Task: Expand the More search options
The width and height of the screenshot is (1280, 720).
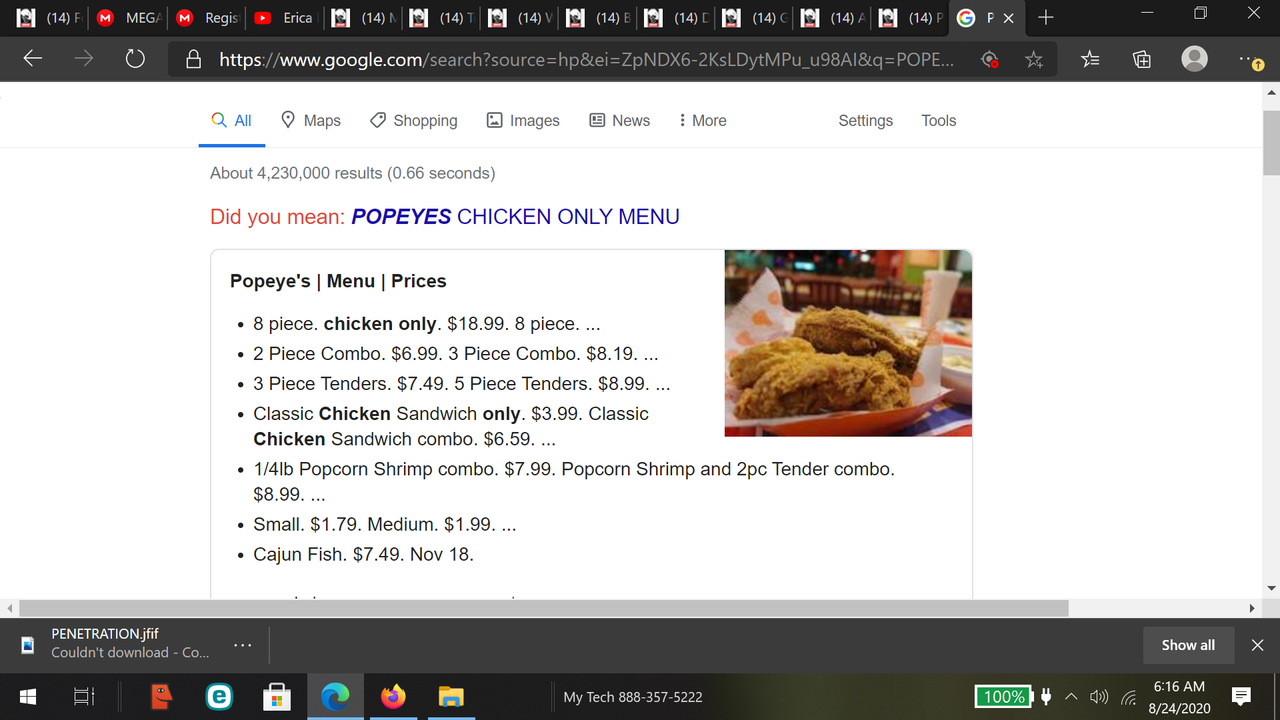Action: [x=702, y=120]
